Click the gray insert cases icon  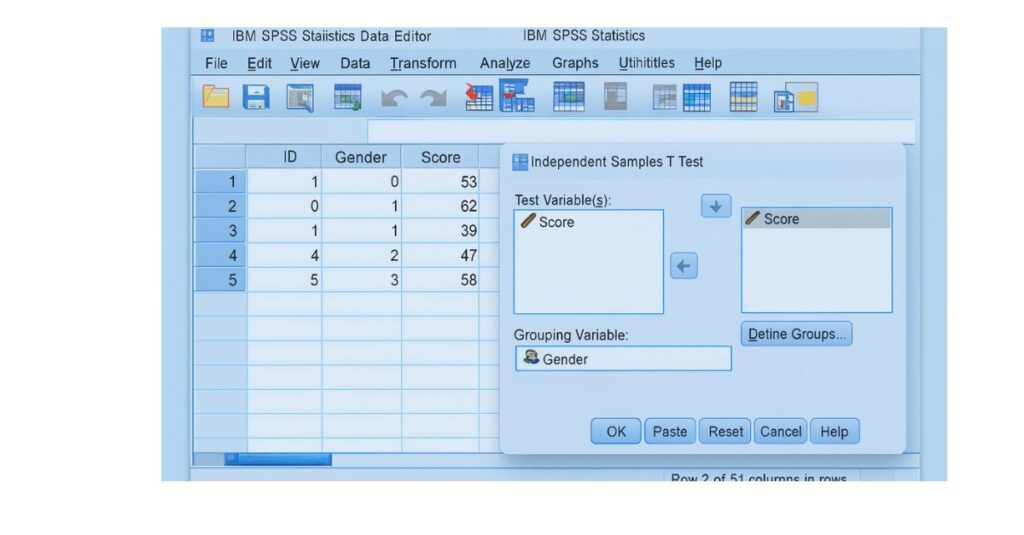(x=664, y=98)
